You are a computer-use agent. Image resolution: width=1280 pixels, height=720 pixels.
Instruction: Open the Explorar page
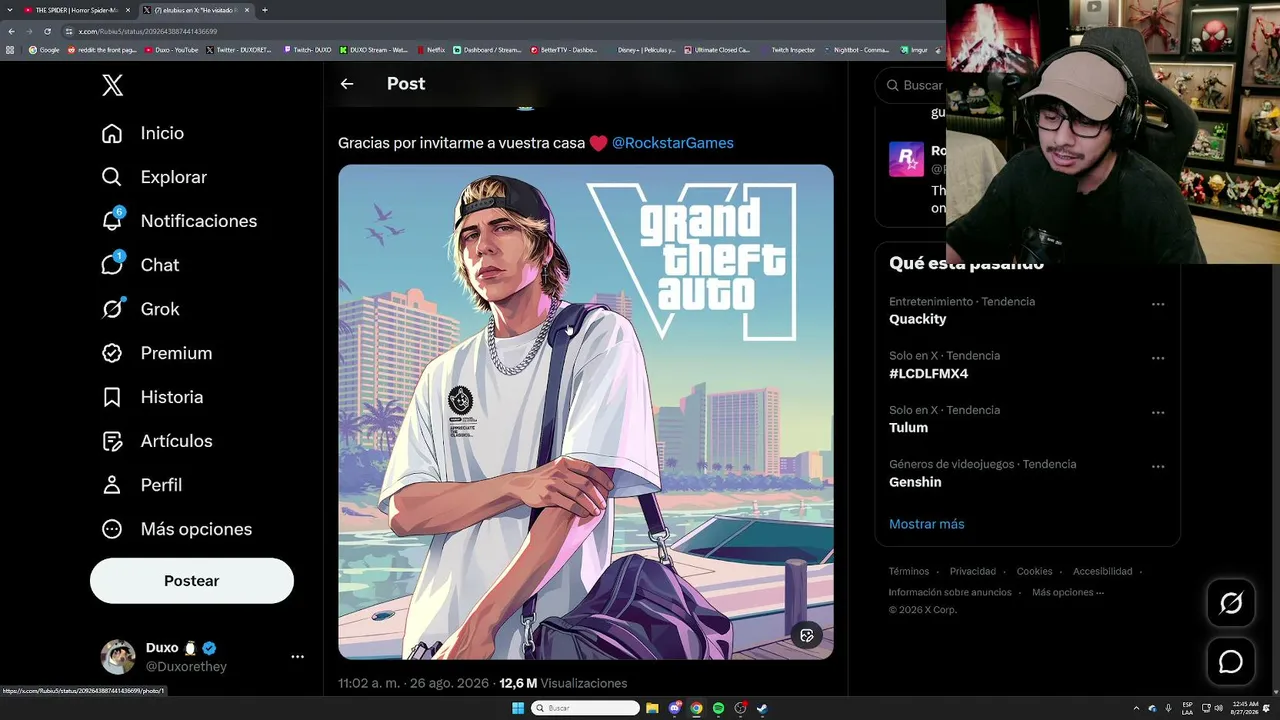[x=154, y=177]
